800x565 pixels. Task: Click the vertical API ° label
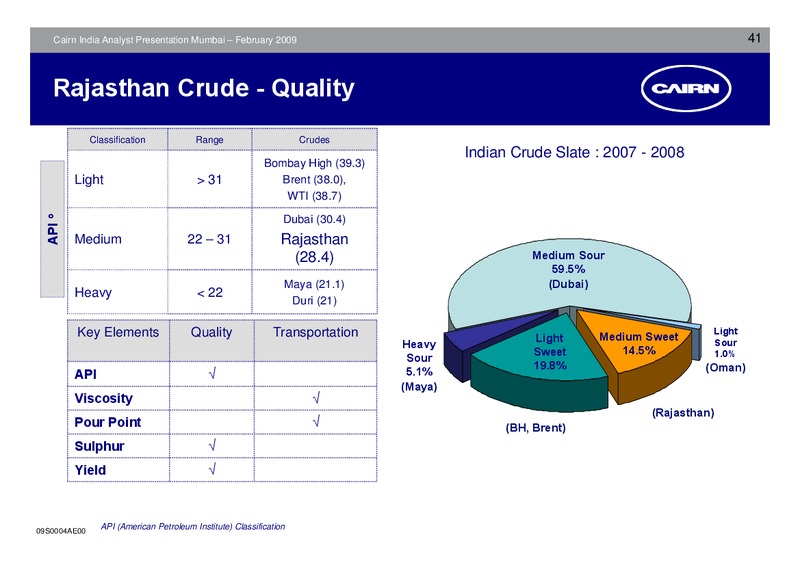pos(53,229)
